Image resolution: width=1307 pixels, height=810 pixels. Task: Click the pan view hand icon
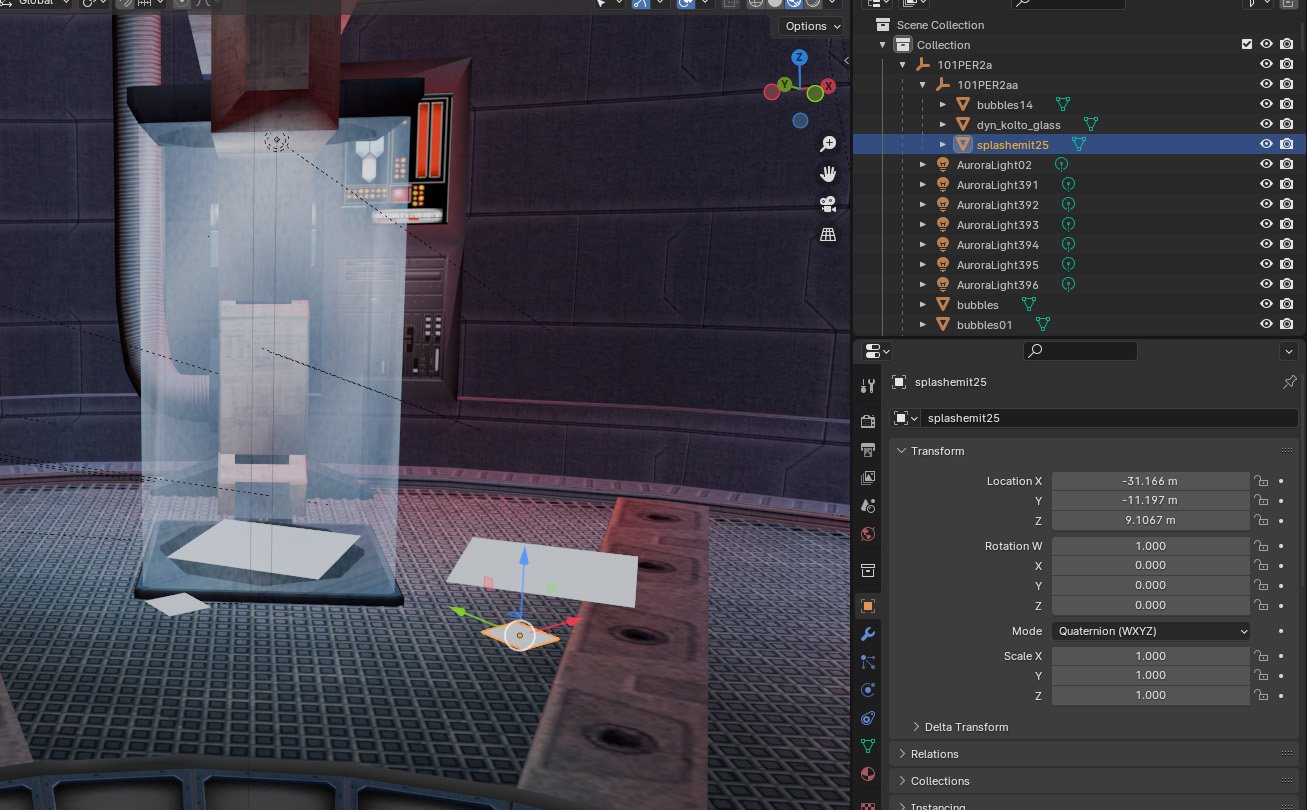[x=828, y=174]
